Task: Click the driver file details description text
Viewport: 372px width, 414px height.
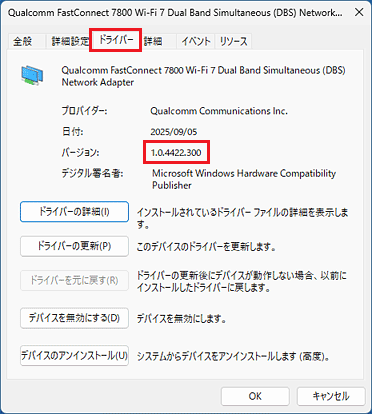Action: tap(242, 218)
